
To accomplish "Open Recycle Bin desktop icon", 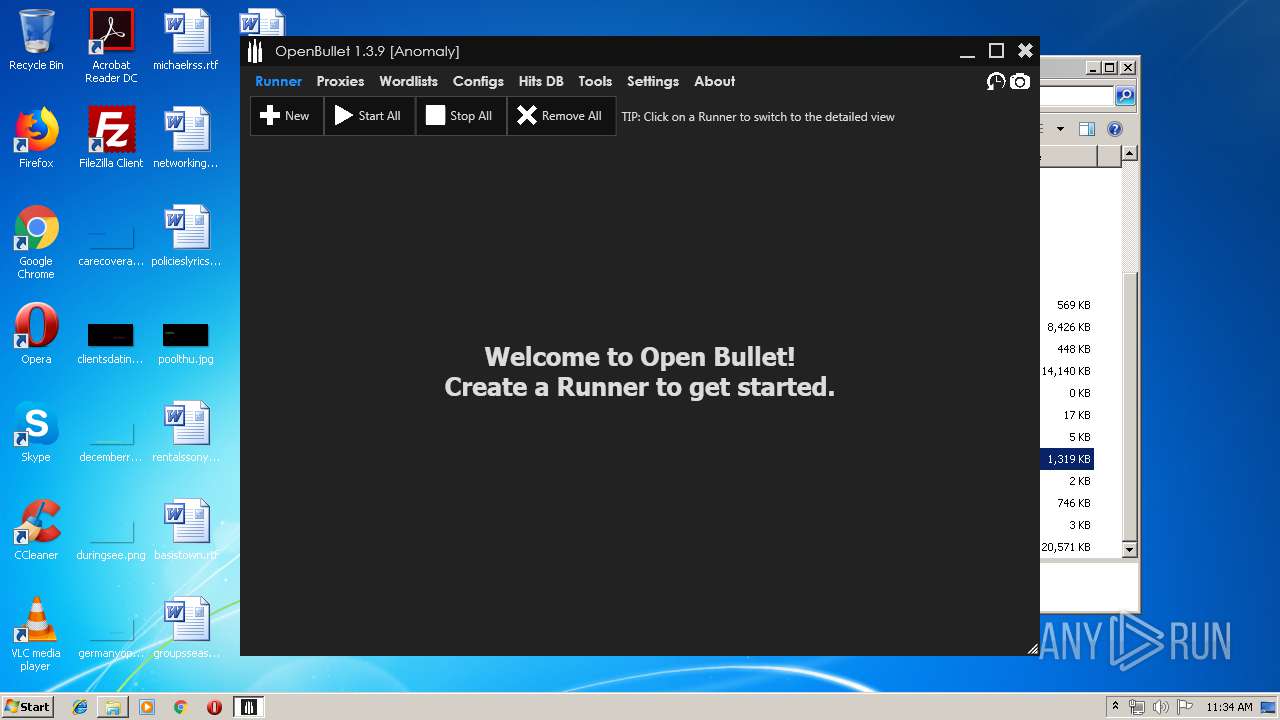I will tap(36, 41).
